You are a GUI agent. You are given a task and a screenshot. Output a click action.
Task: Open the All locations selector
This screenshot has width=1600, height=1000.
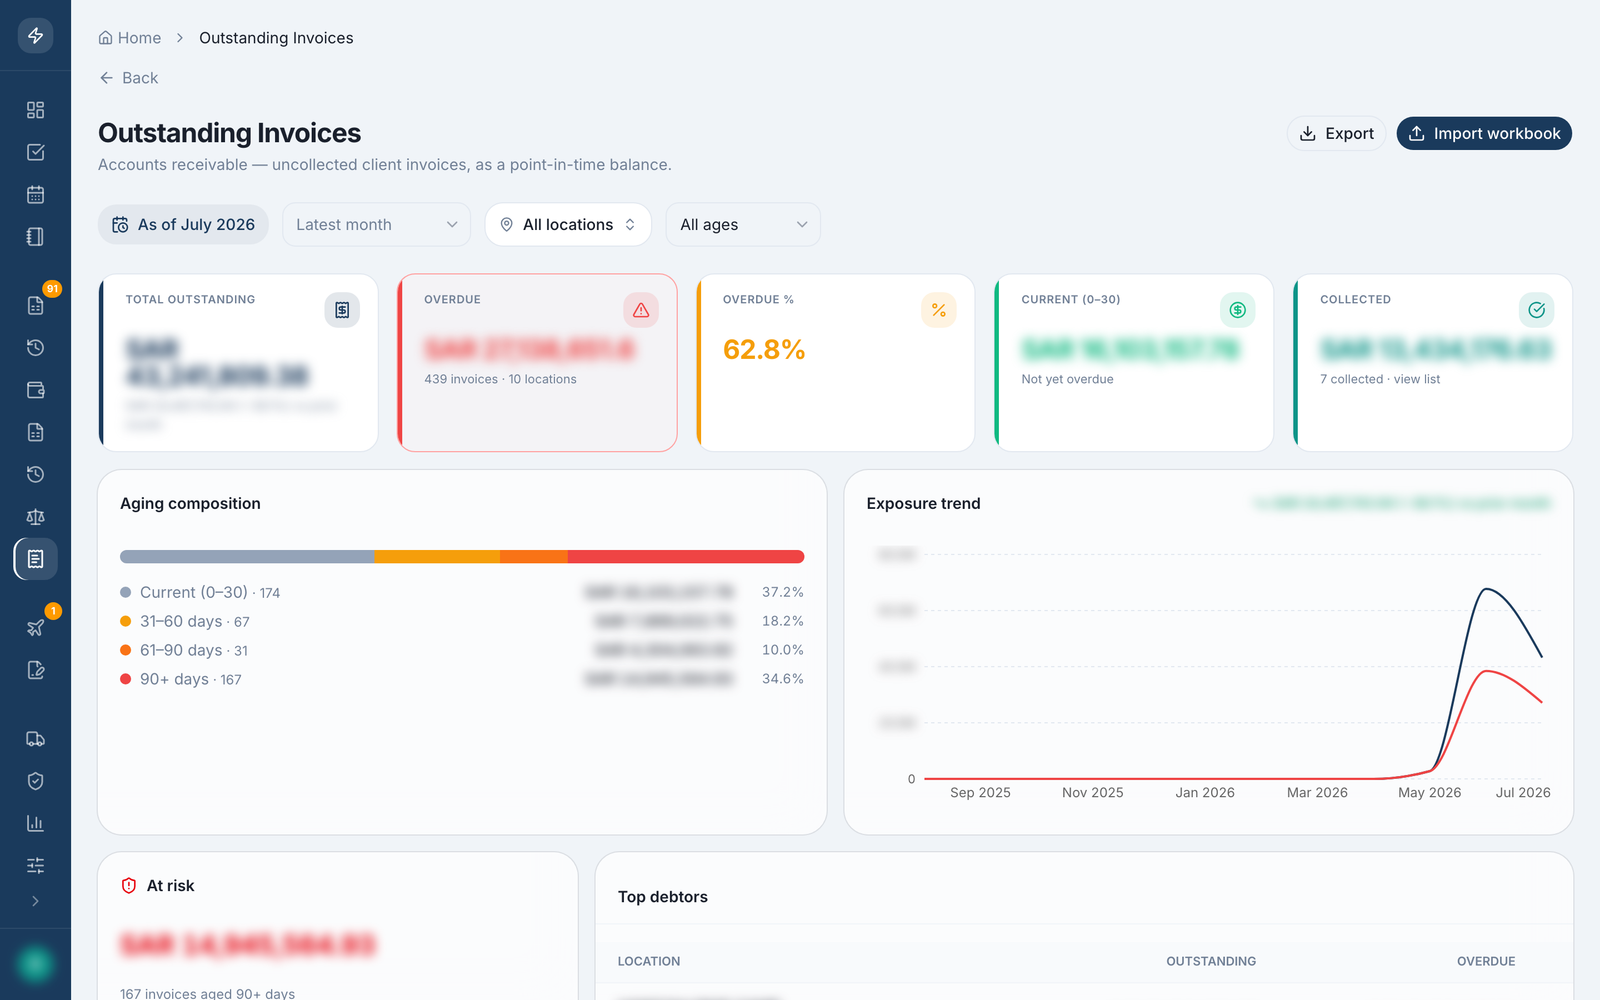(568, 225)
